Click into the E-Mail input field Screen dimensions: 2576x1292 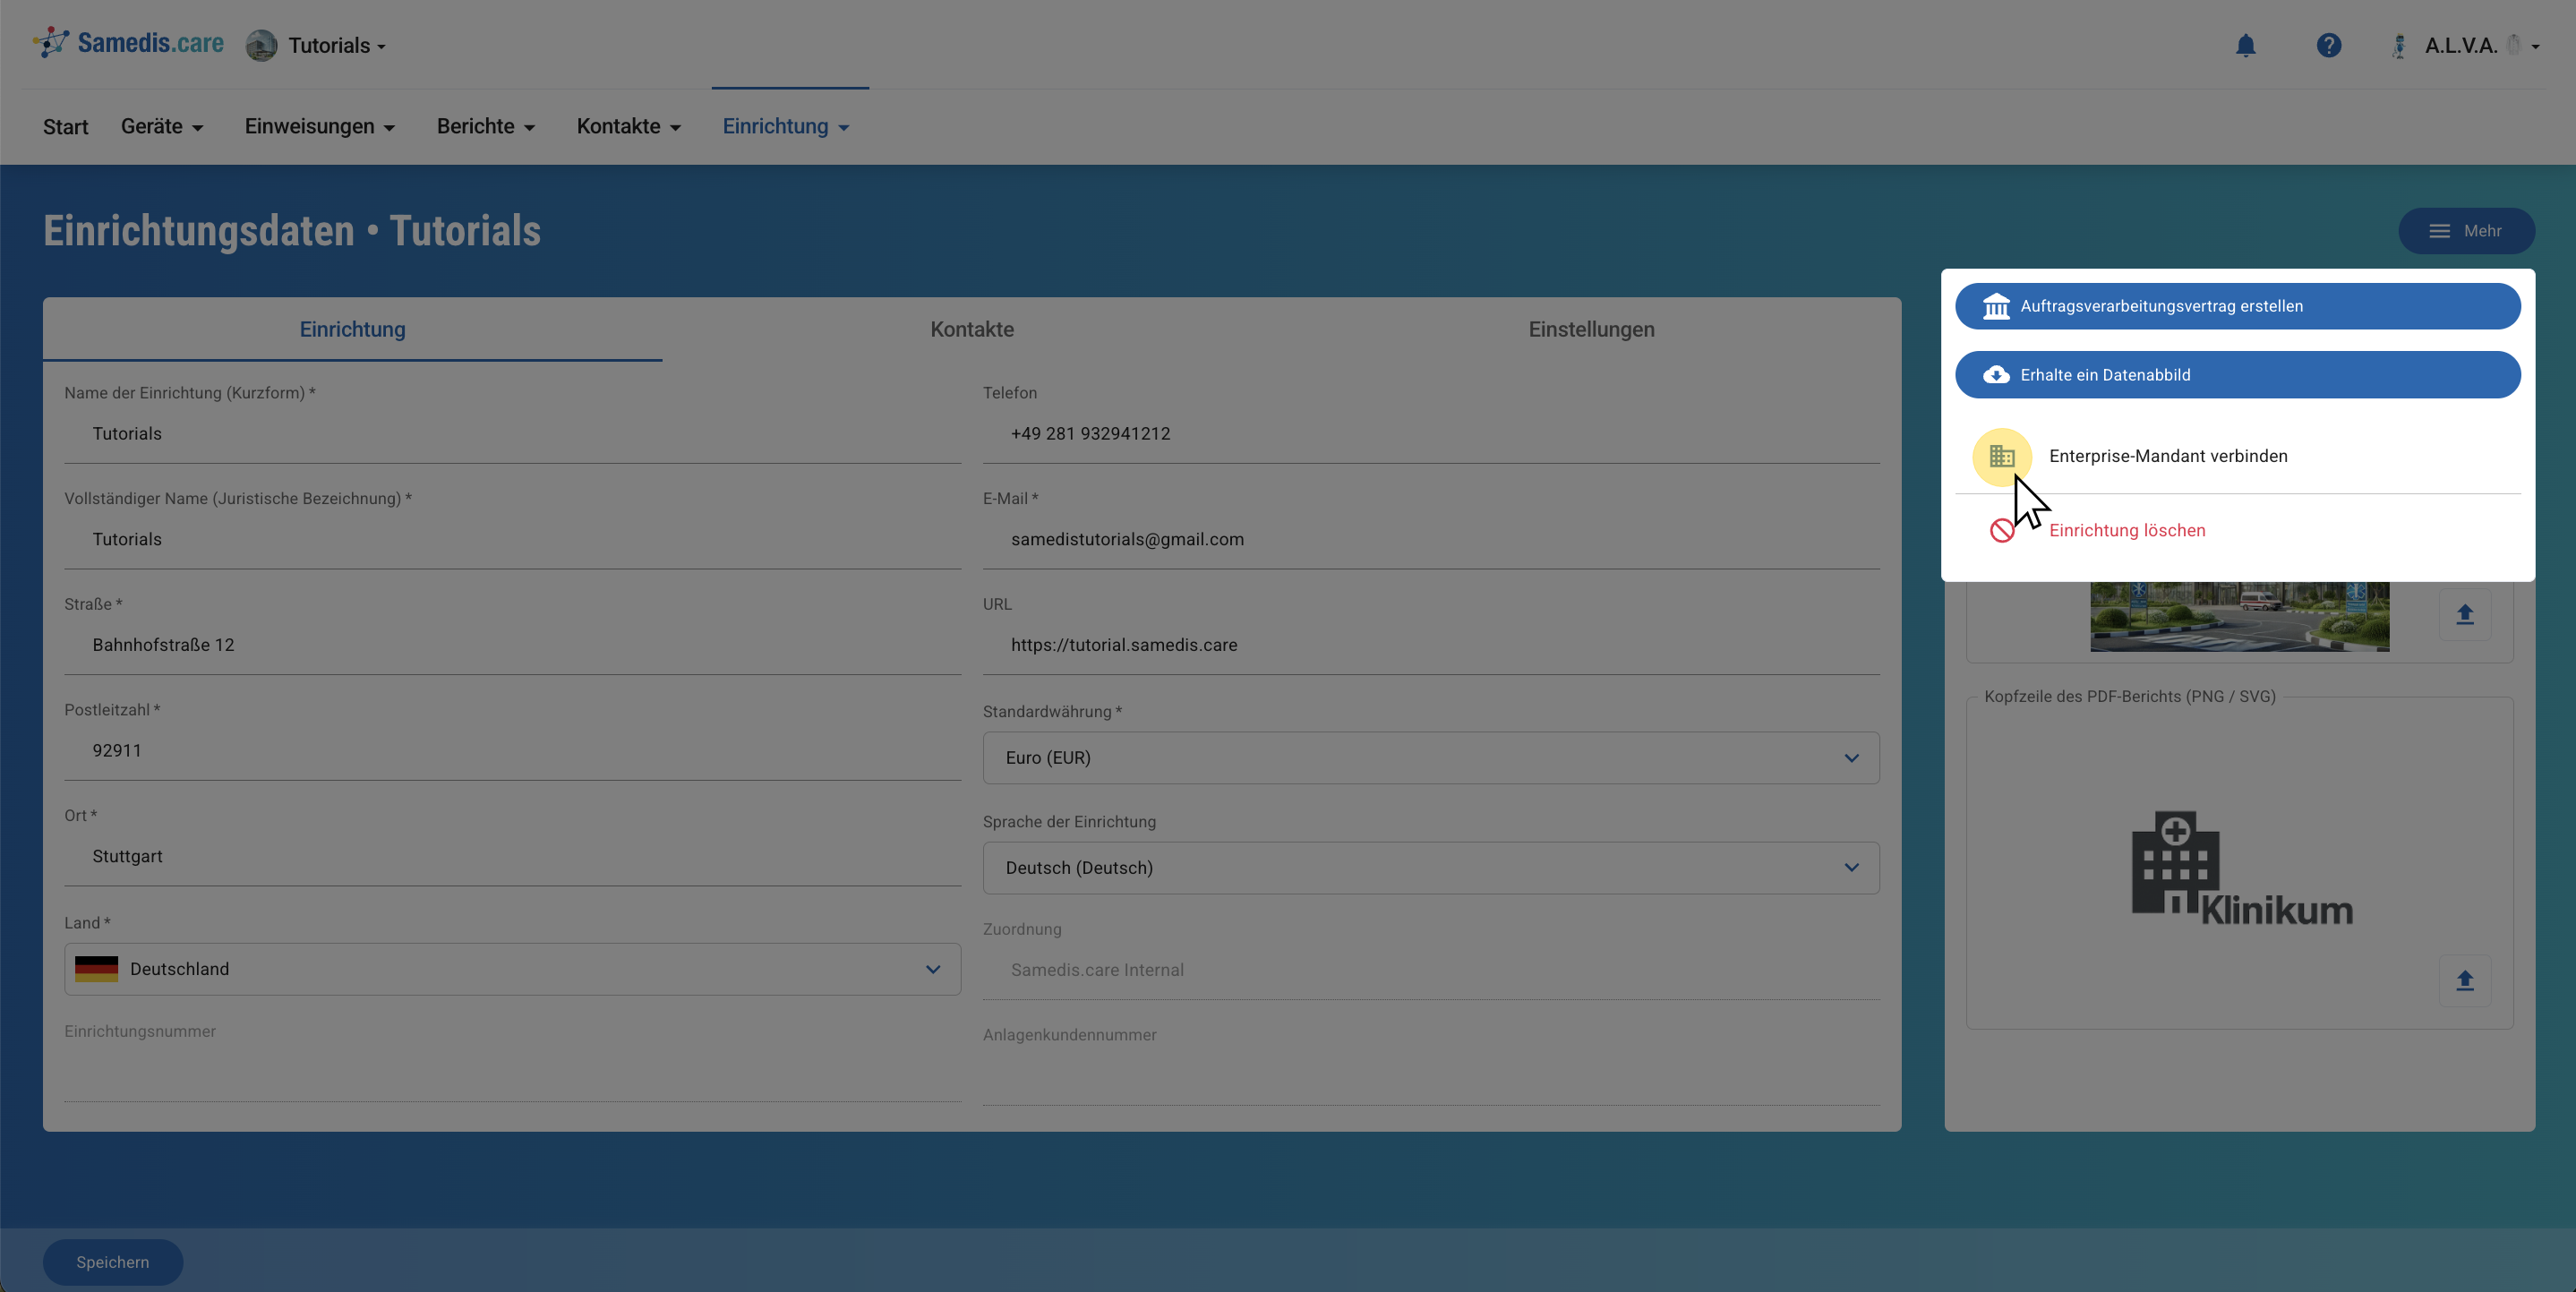coord(1430,539)
